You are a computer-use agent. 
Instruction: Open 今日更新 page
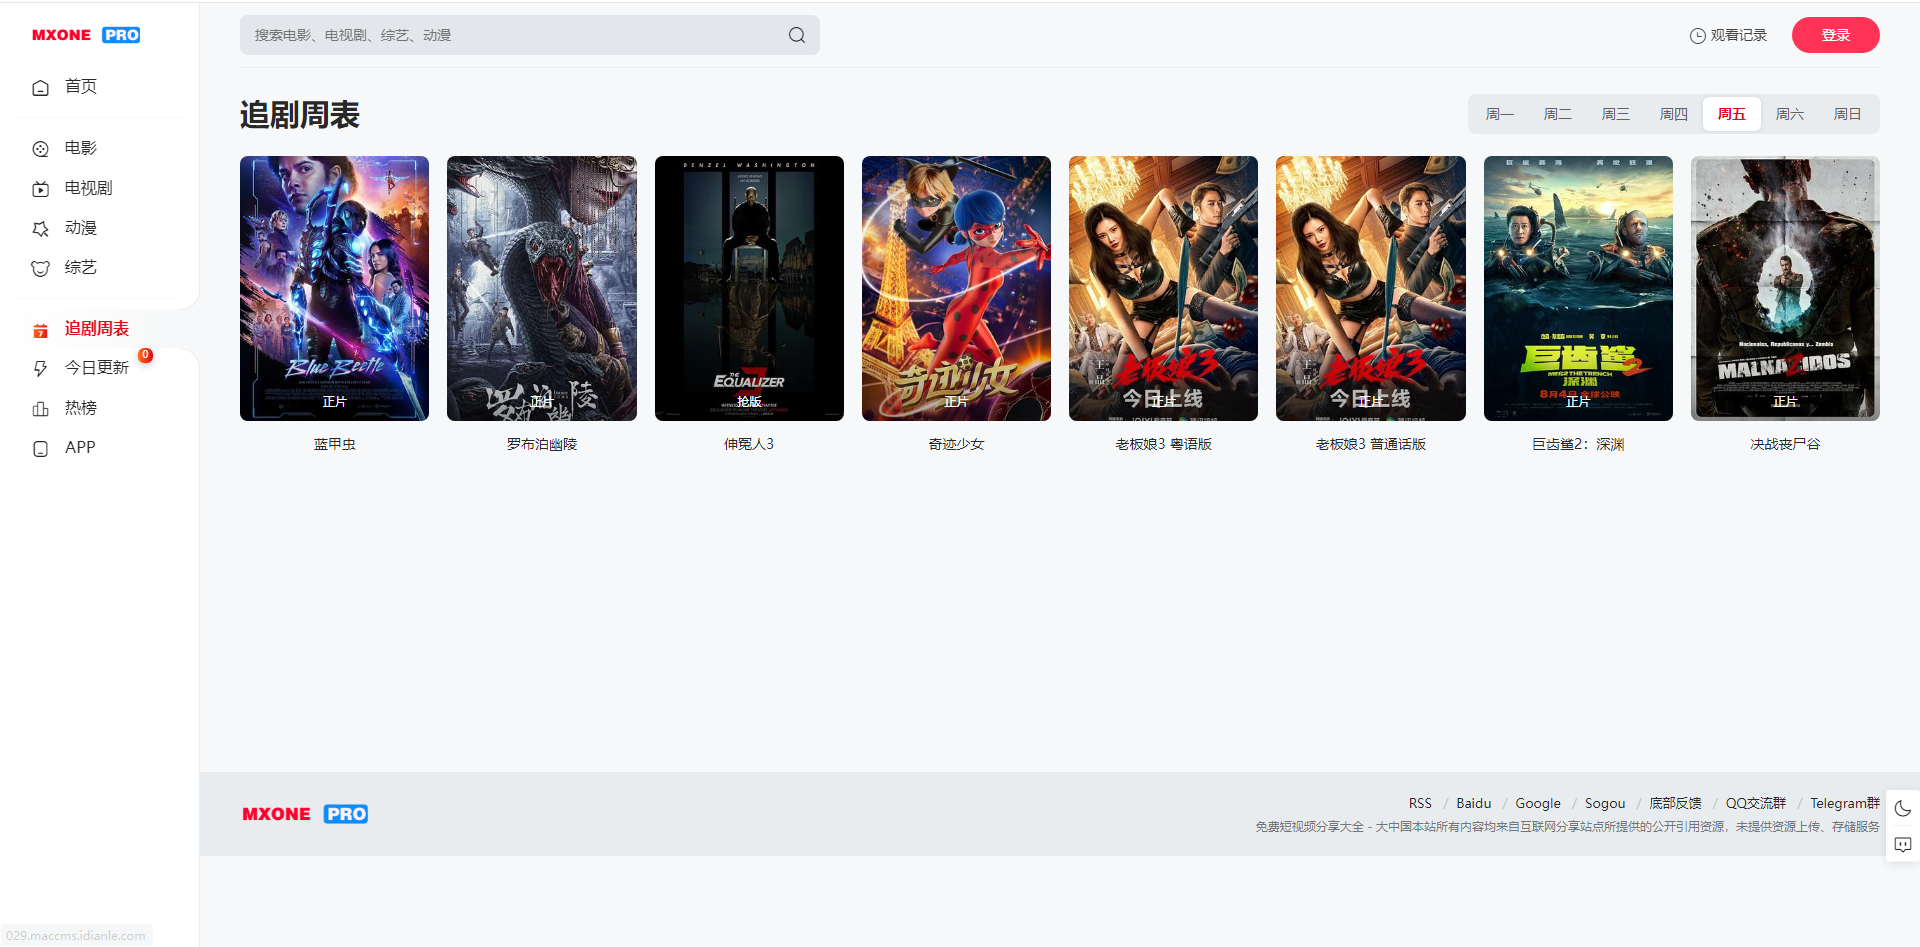point(97,368)
